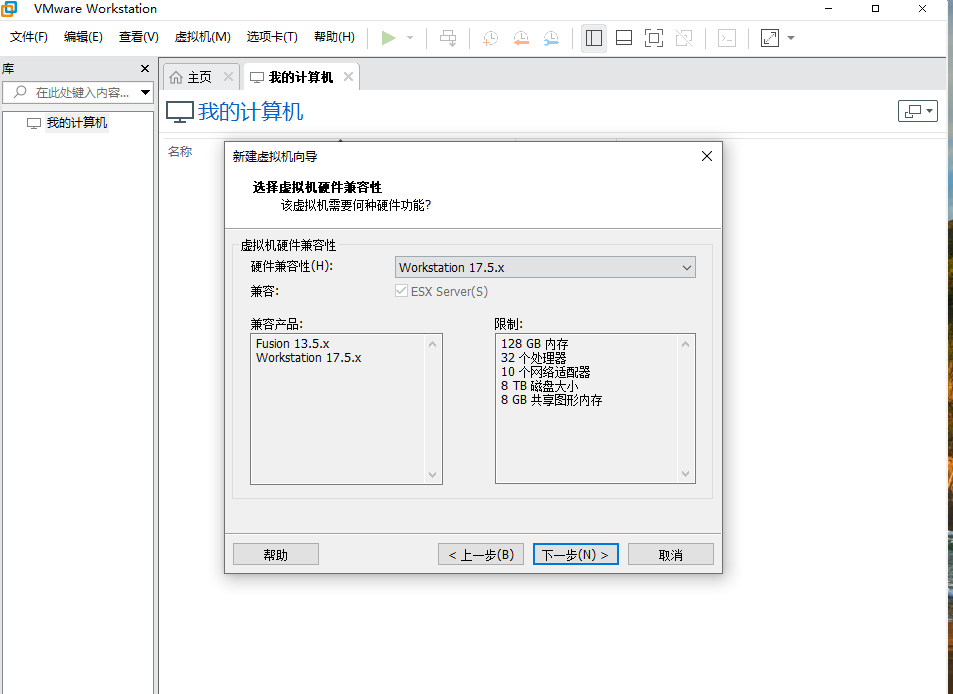Screen dimensions: 953x694
Task: Click the full screen mode icon
Action: coord(654,38)
